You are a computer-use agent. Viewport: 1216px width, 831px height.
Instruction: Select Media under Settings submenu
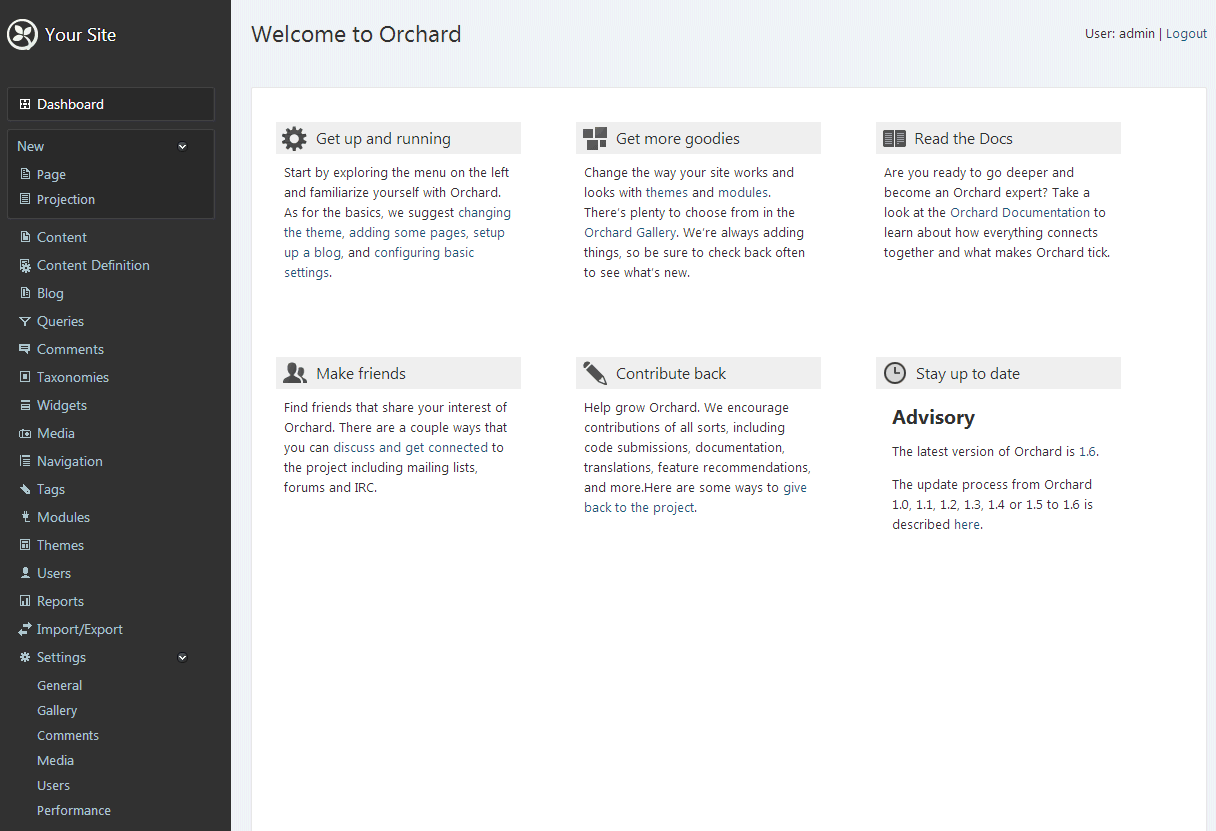56,760
